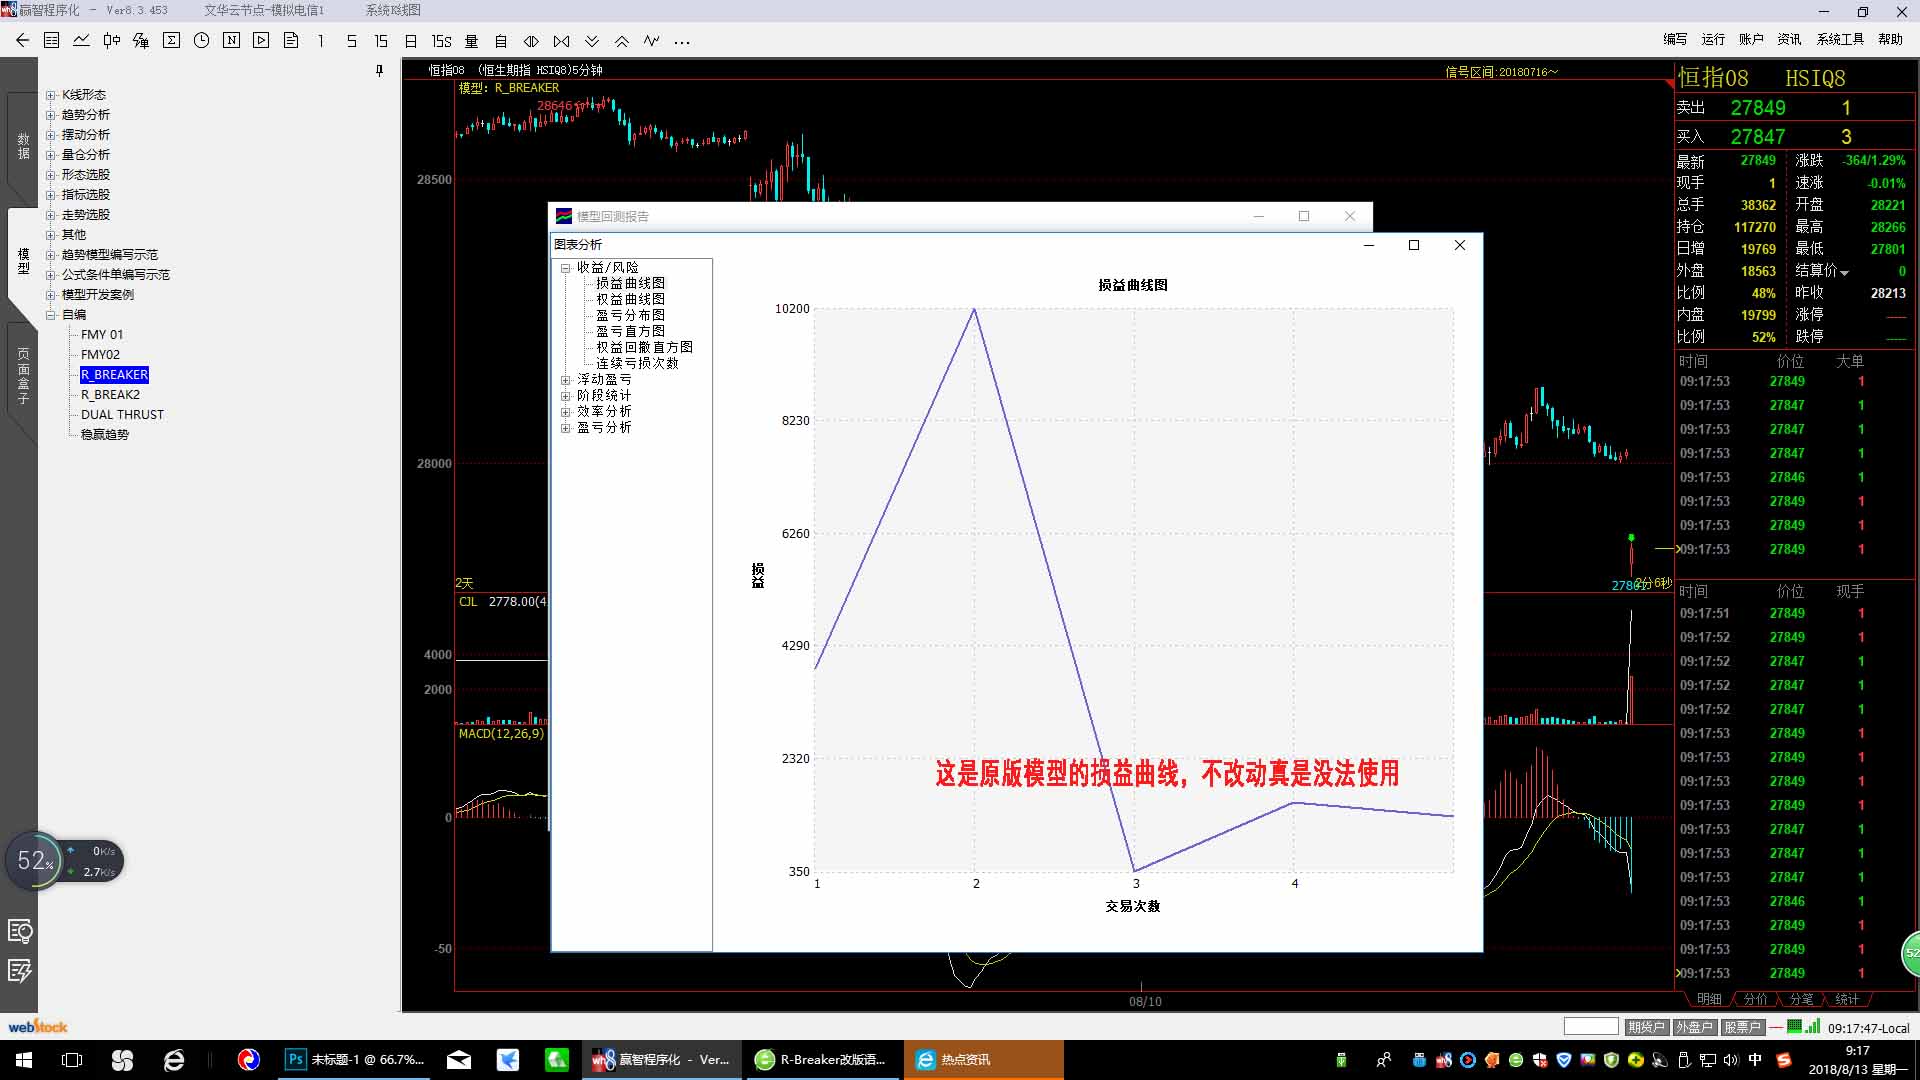The image size is (1920, 1080).
Task: Click the sigma statistics toolbar icon
Action: pyautogui.click(x=171, y=41)
